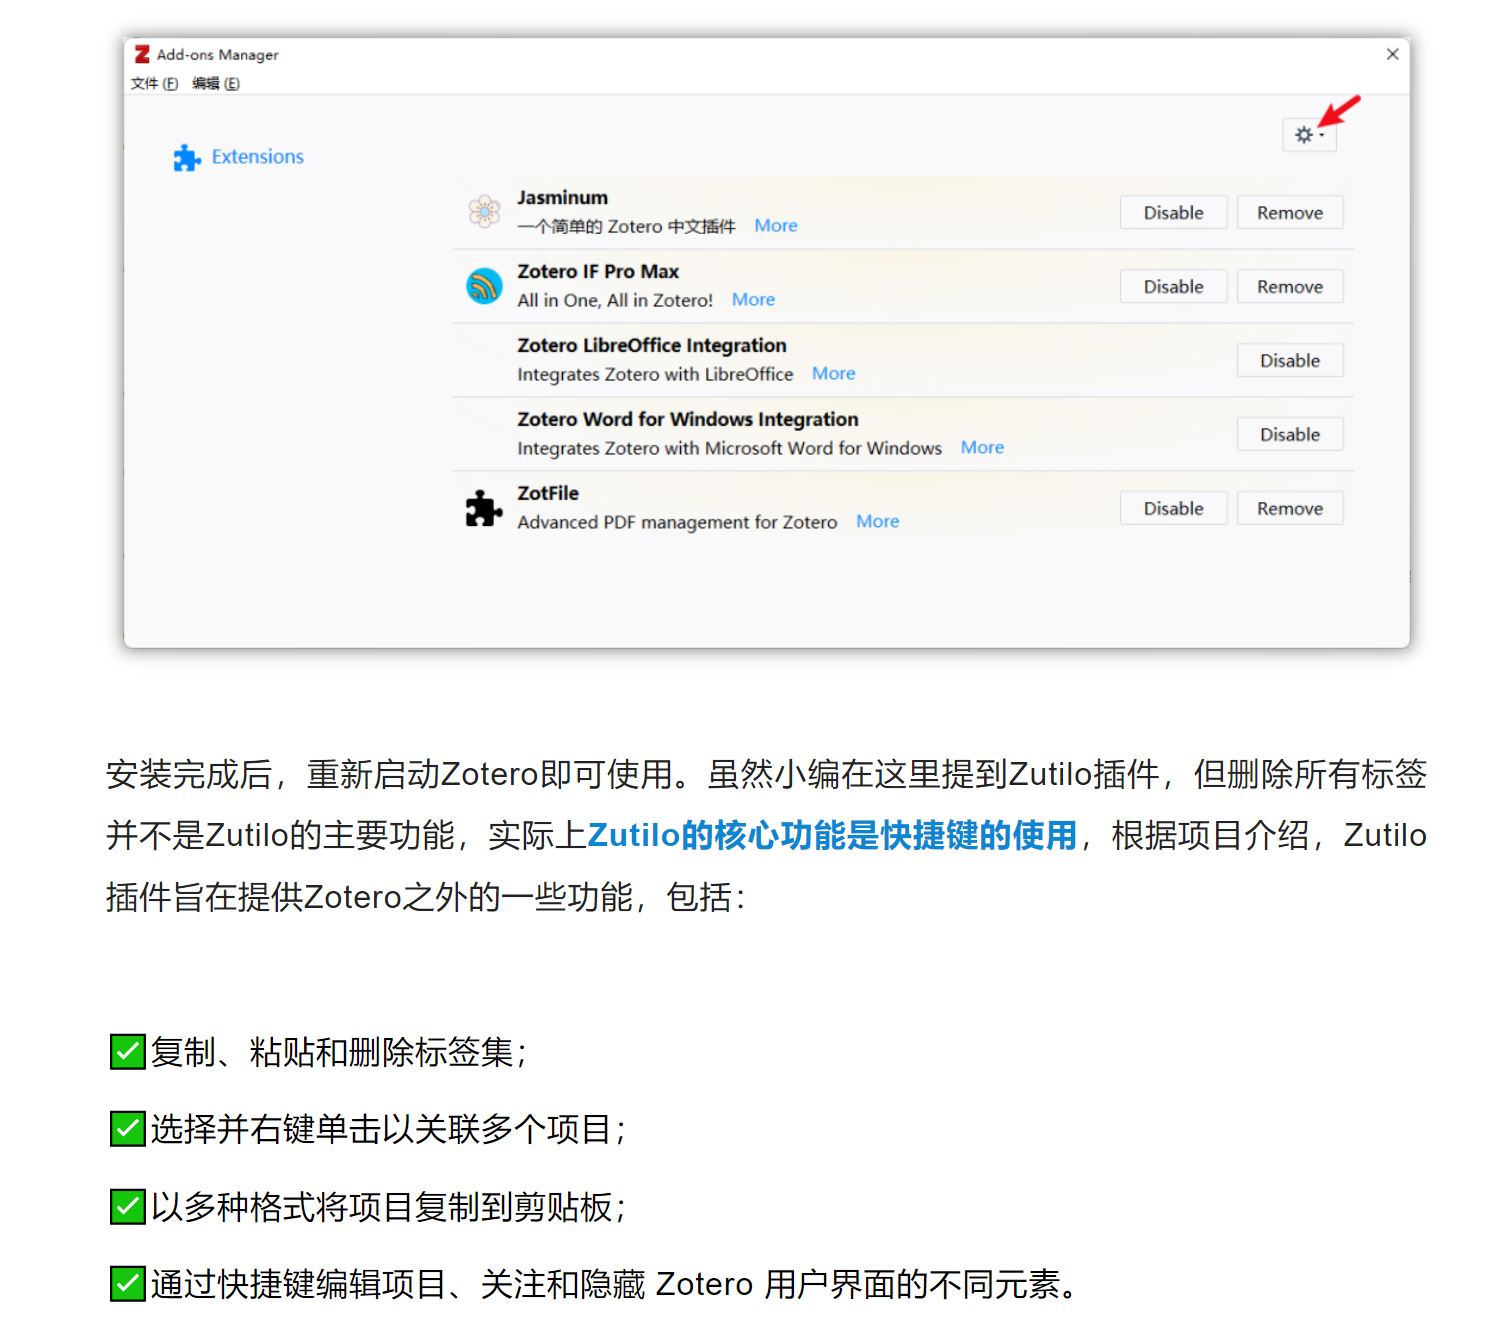Click the text '以多种格式将项目复制到剪贴板'
This screenshot has width=1495, height=1323.
coord(381,1207)
